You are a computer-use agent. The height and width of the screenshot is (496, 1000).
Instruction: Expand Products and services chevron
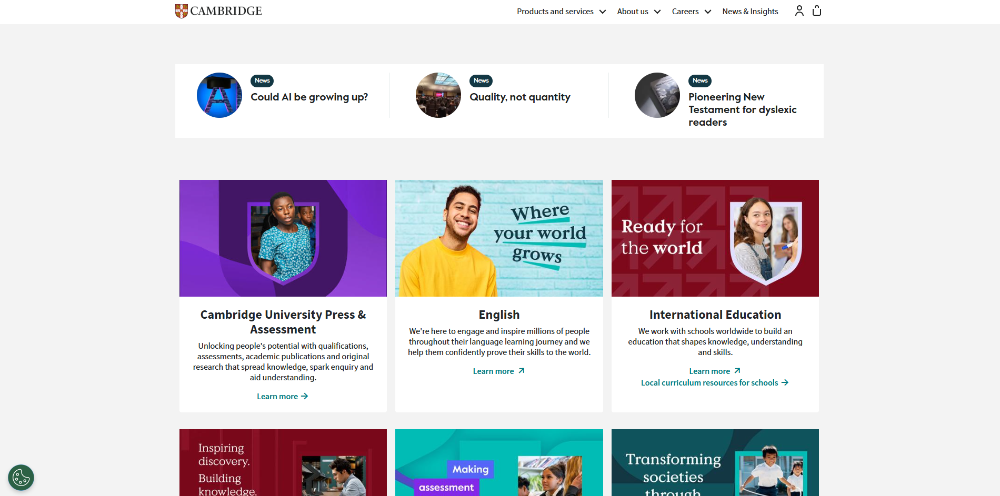tap(603, 11)
